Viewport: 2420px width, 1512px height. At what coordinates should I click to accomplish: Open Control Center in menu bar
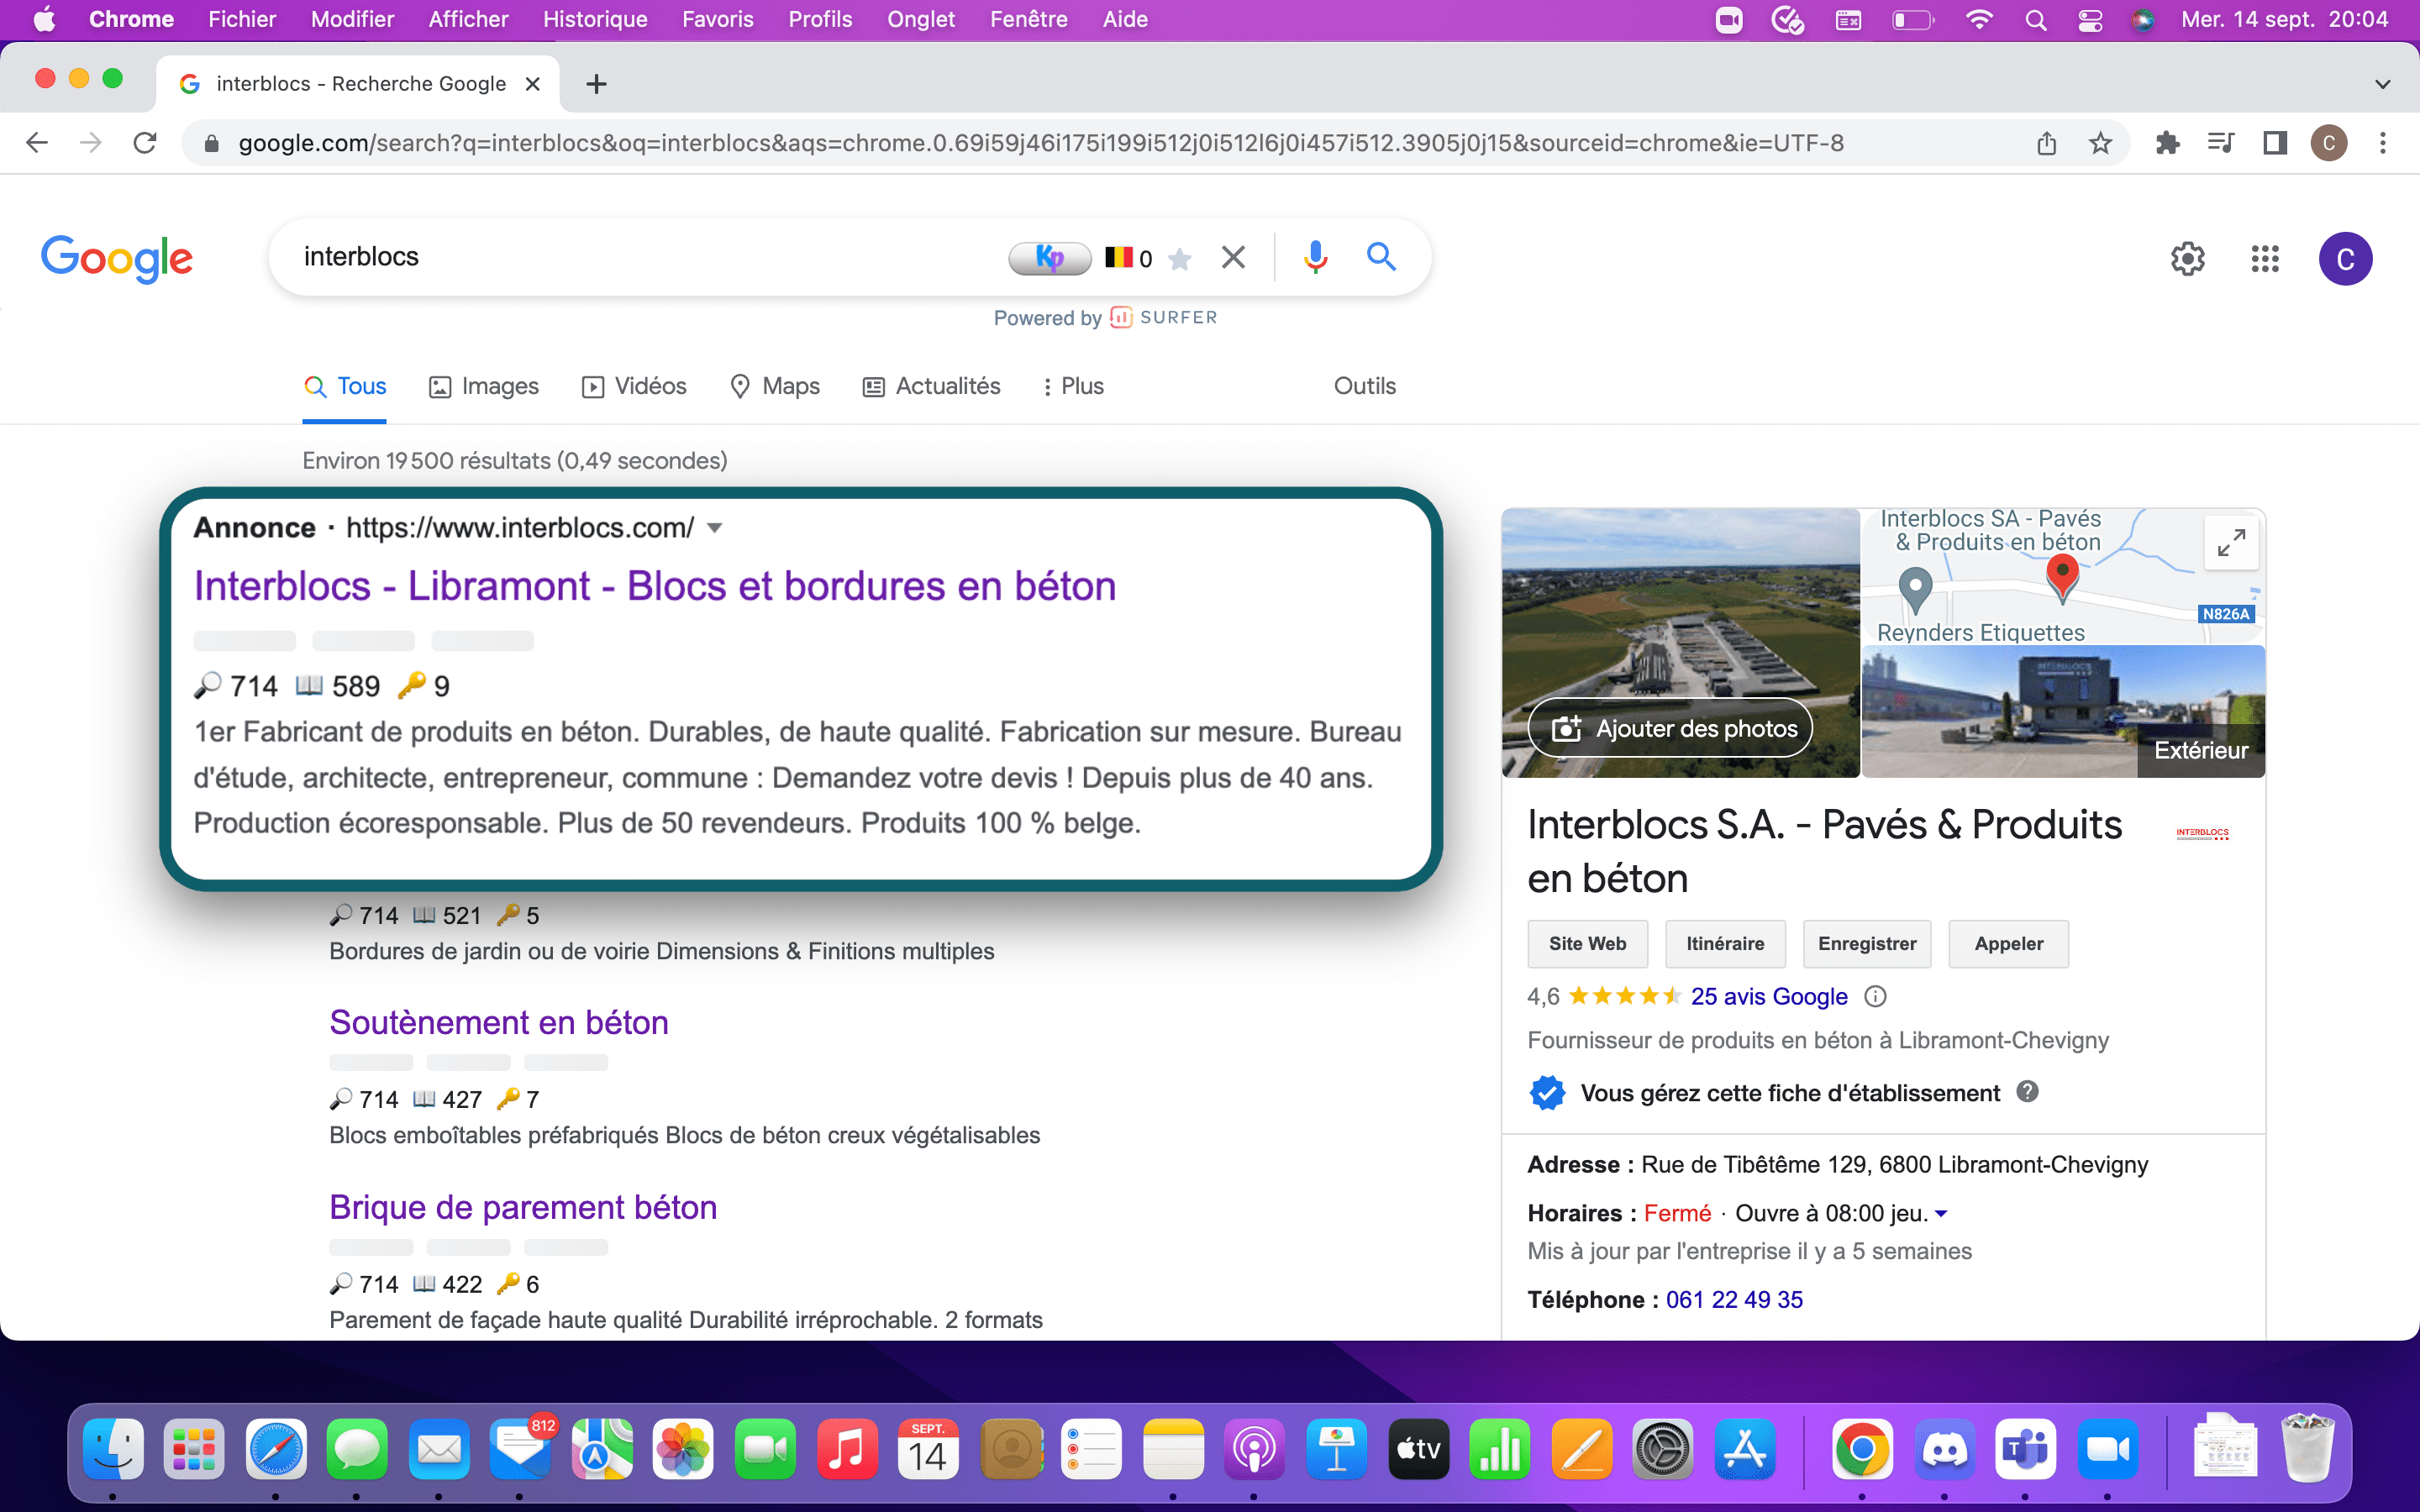pyautogui.click(x=2089, y=20)
